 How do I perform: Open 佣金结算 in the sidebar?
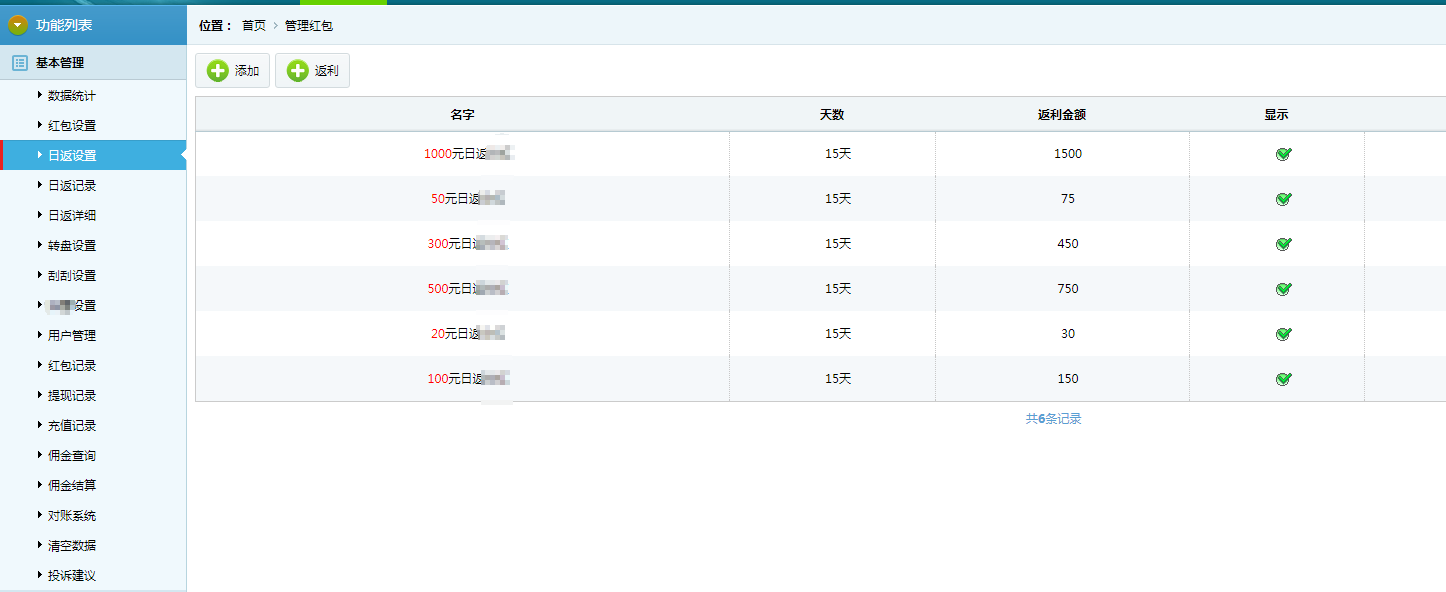pyautogui.click(x=72, y=486)
